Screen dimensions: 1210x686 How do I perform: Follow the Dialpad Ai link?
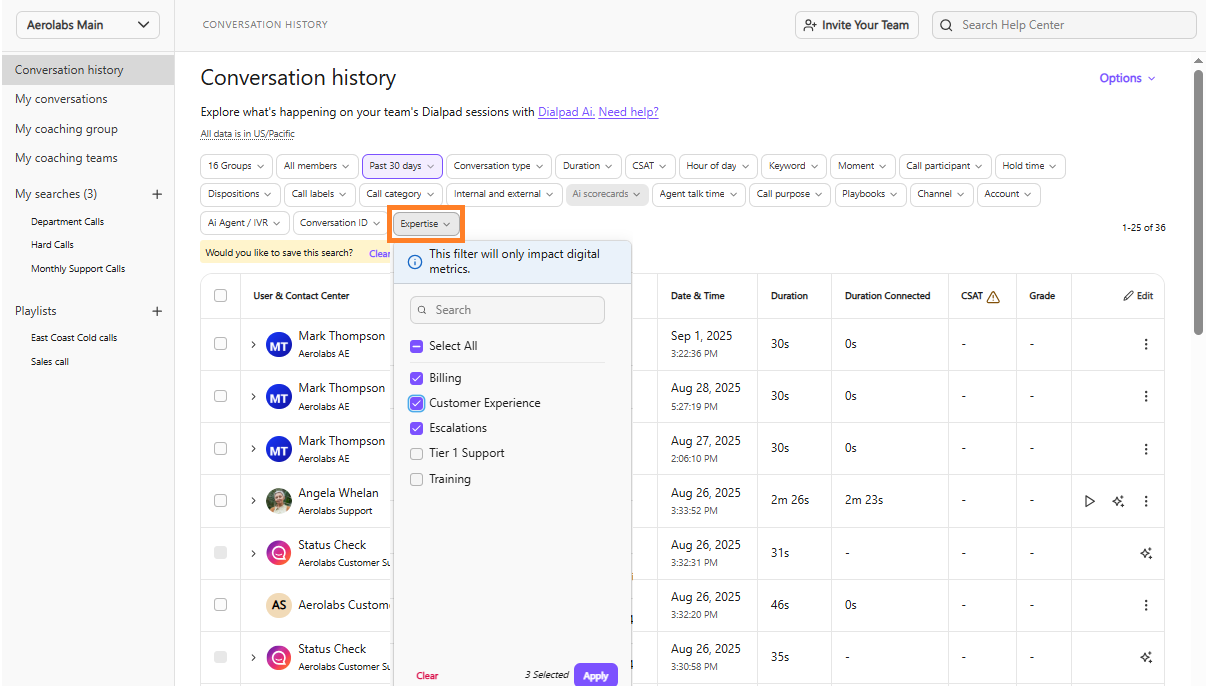(566, 112)
